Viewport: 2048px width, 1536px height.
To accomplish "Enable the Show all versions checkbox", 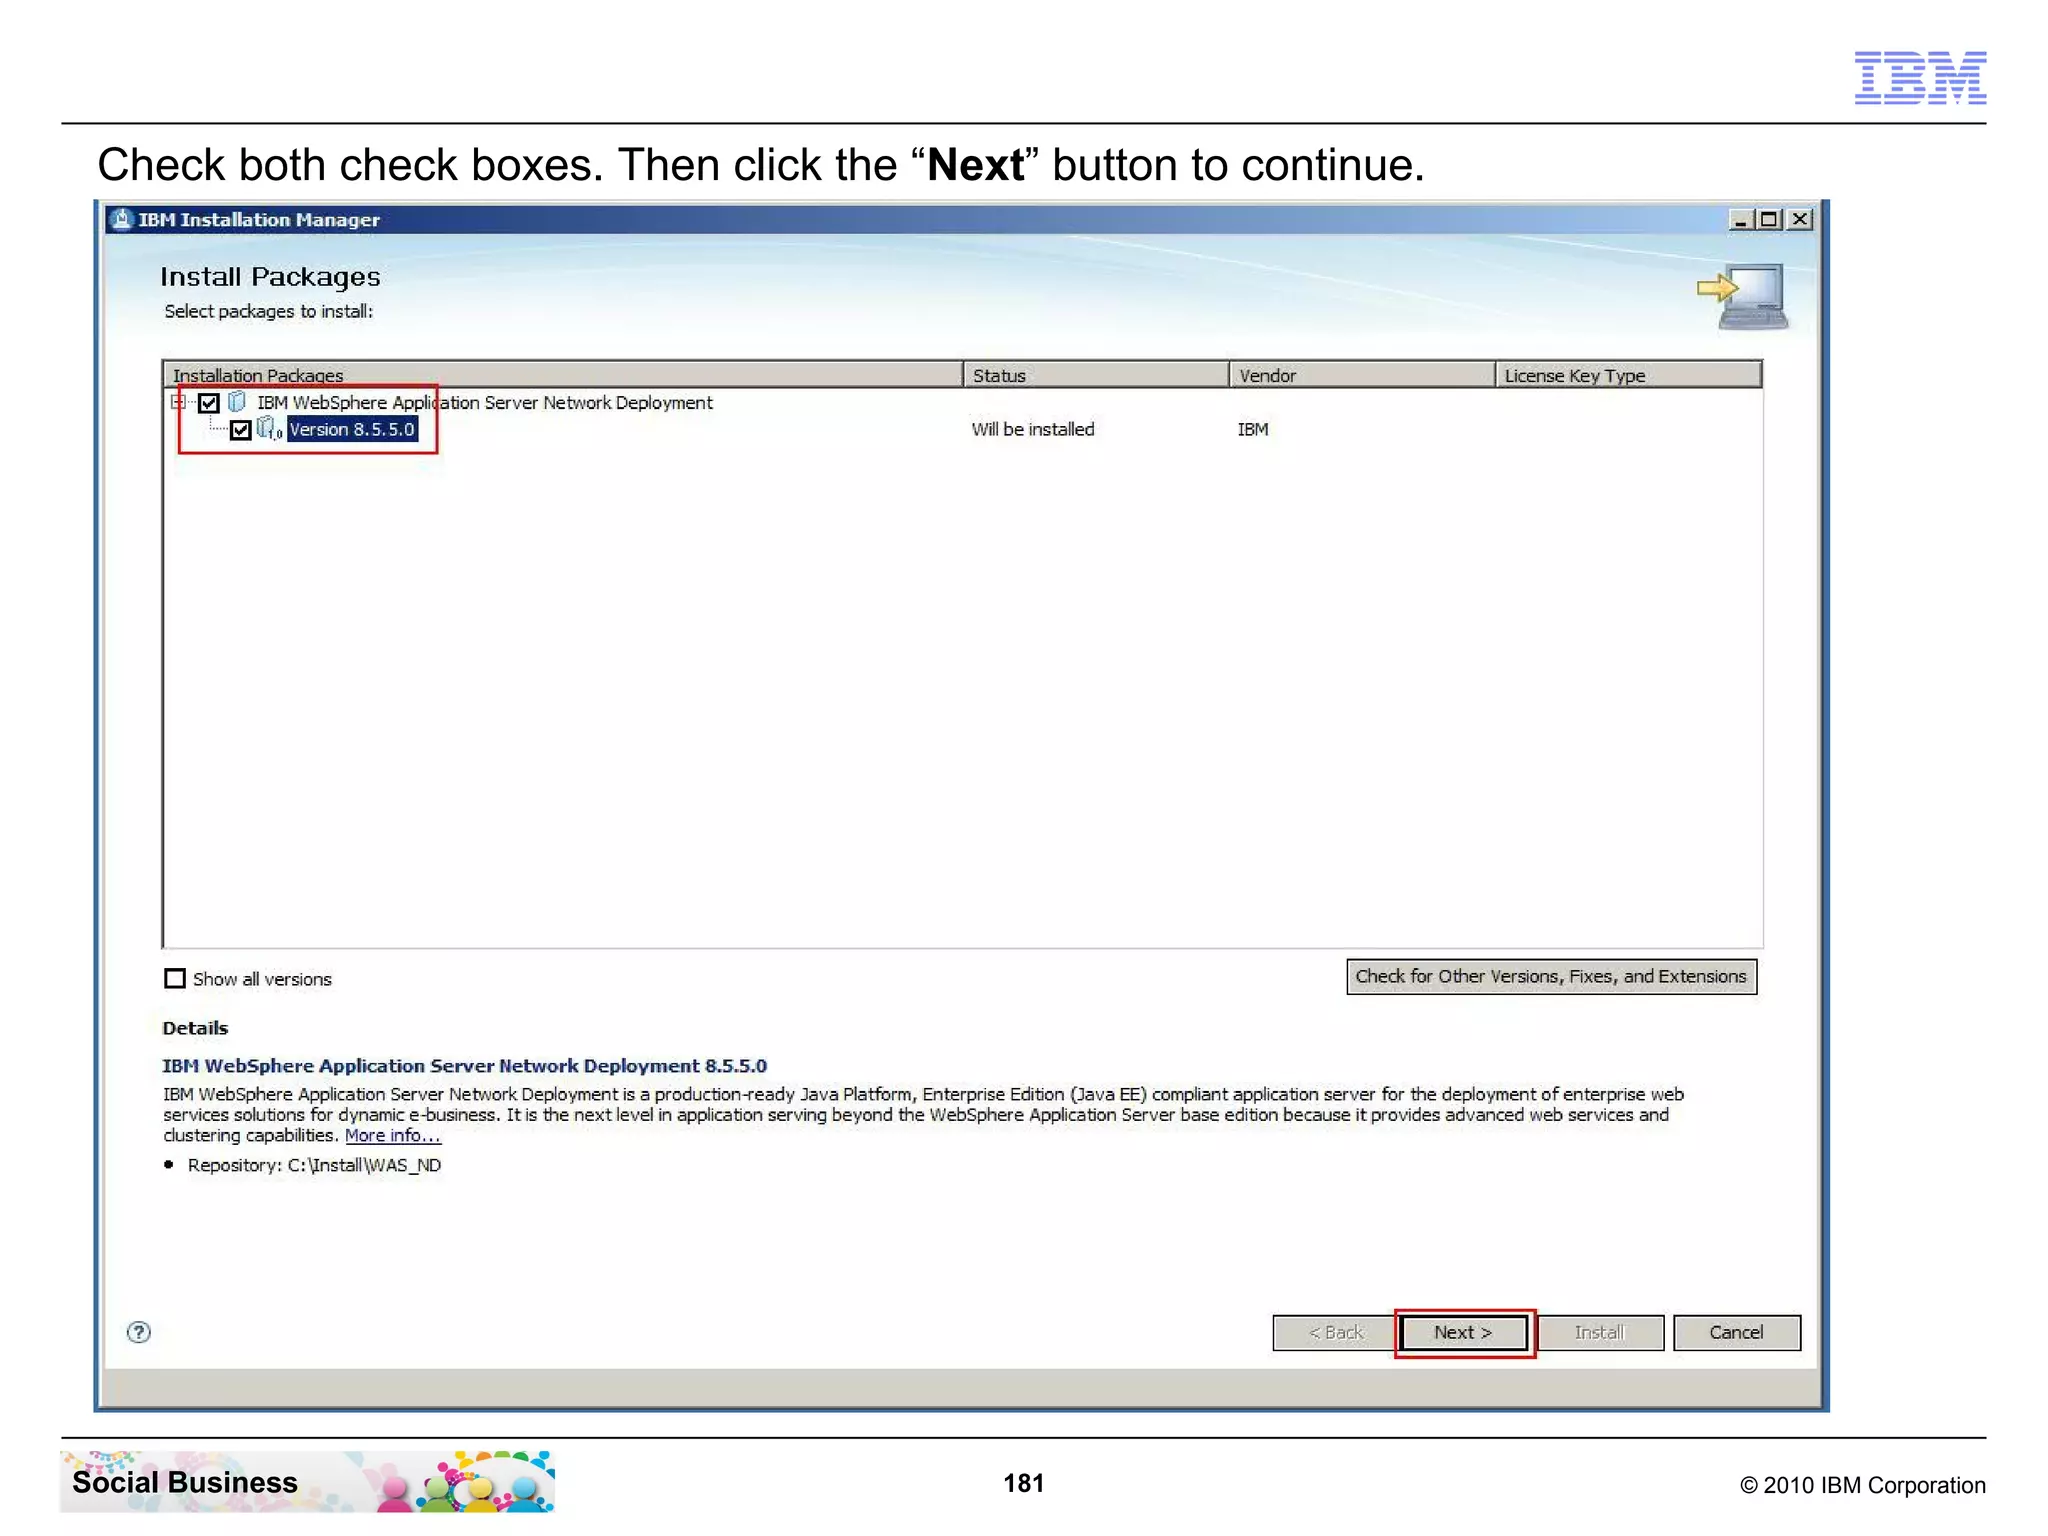I will pos(175,978).
